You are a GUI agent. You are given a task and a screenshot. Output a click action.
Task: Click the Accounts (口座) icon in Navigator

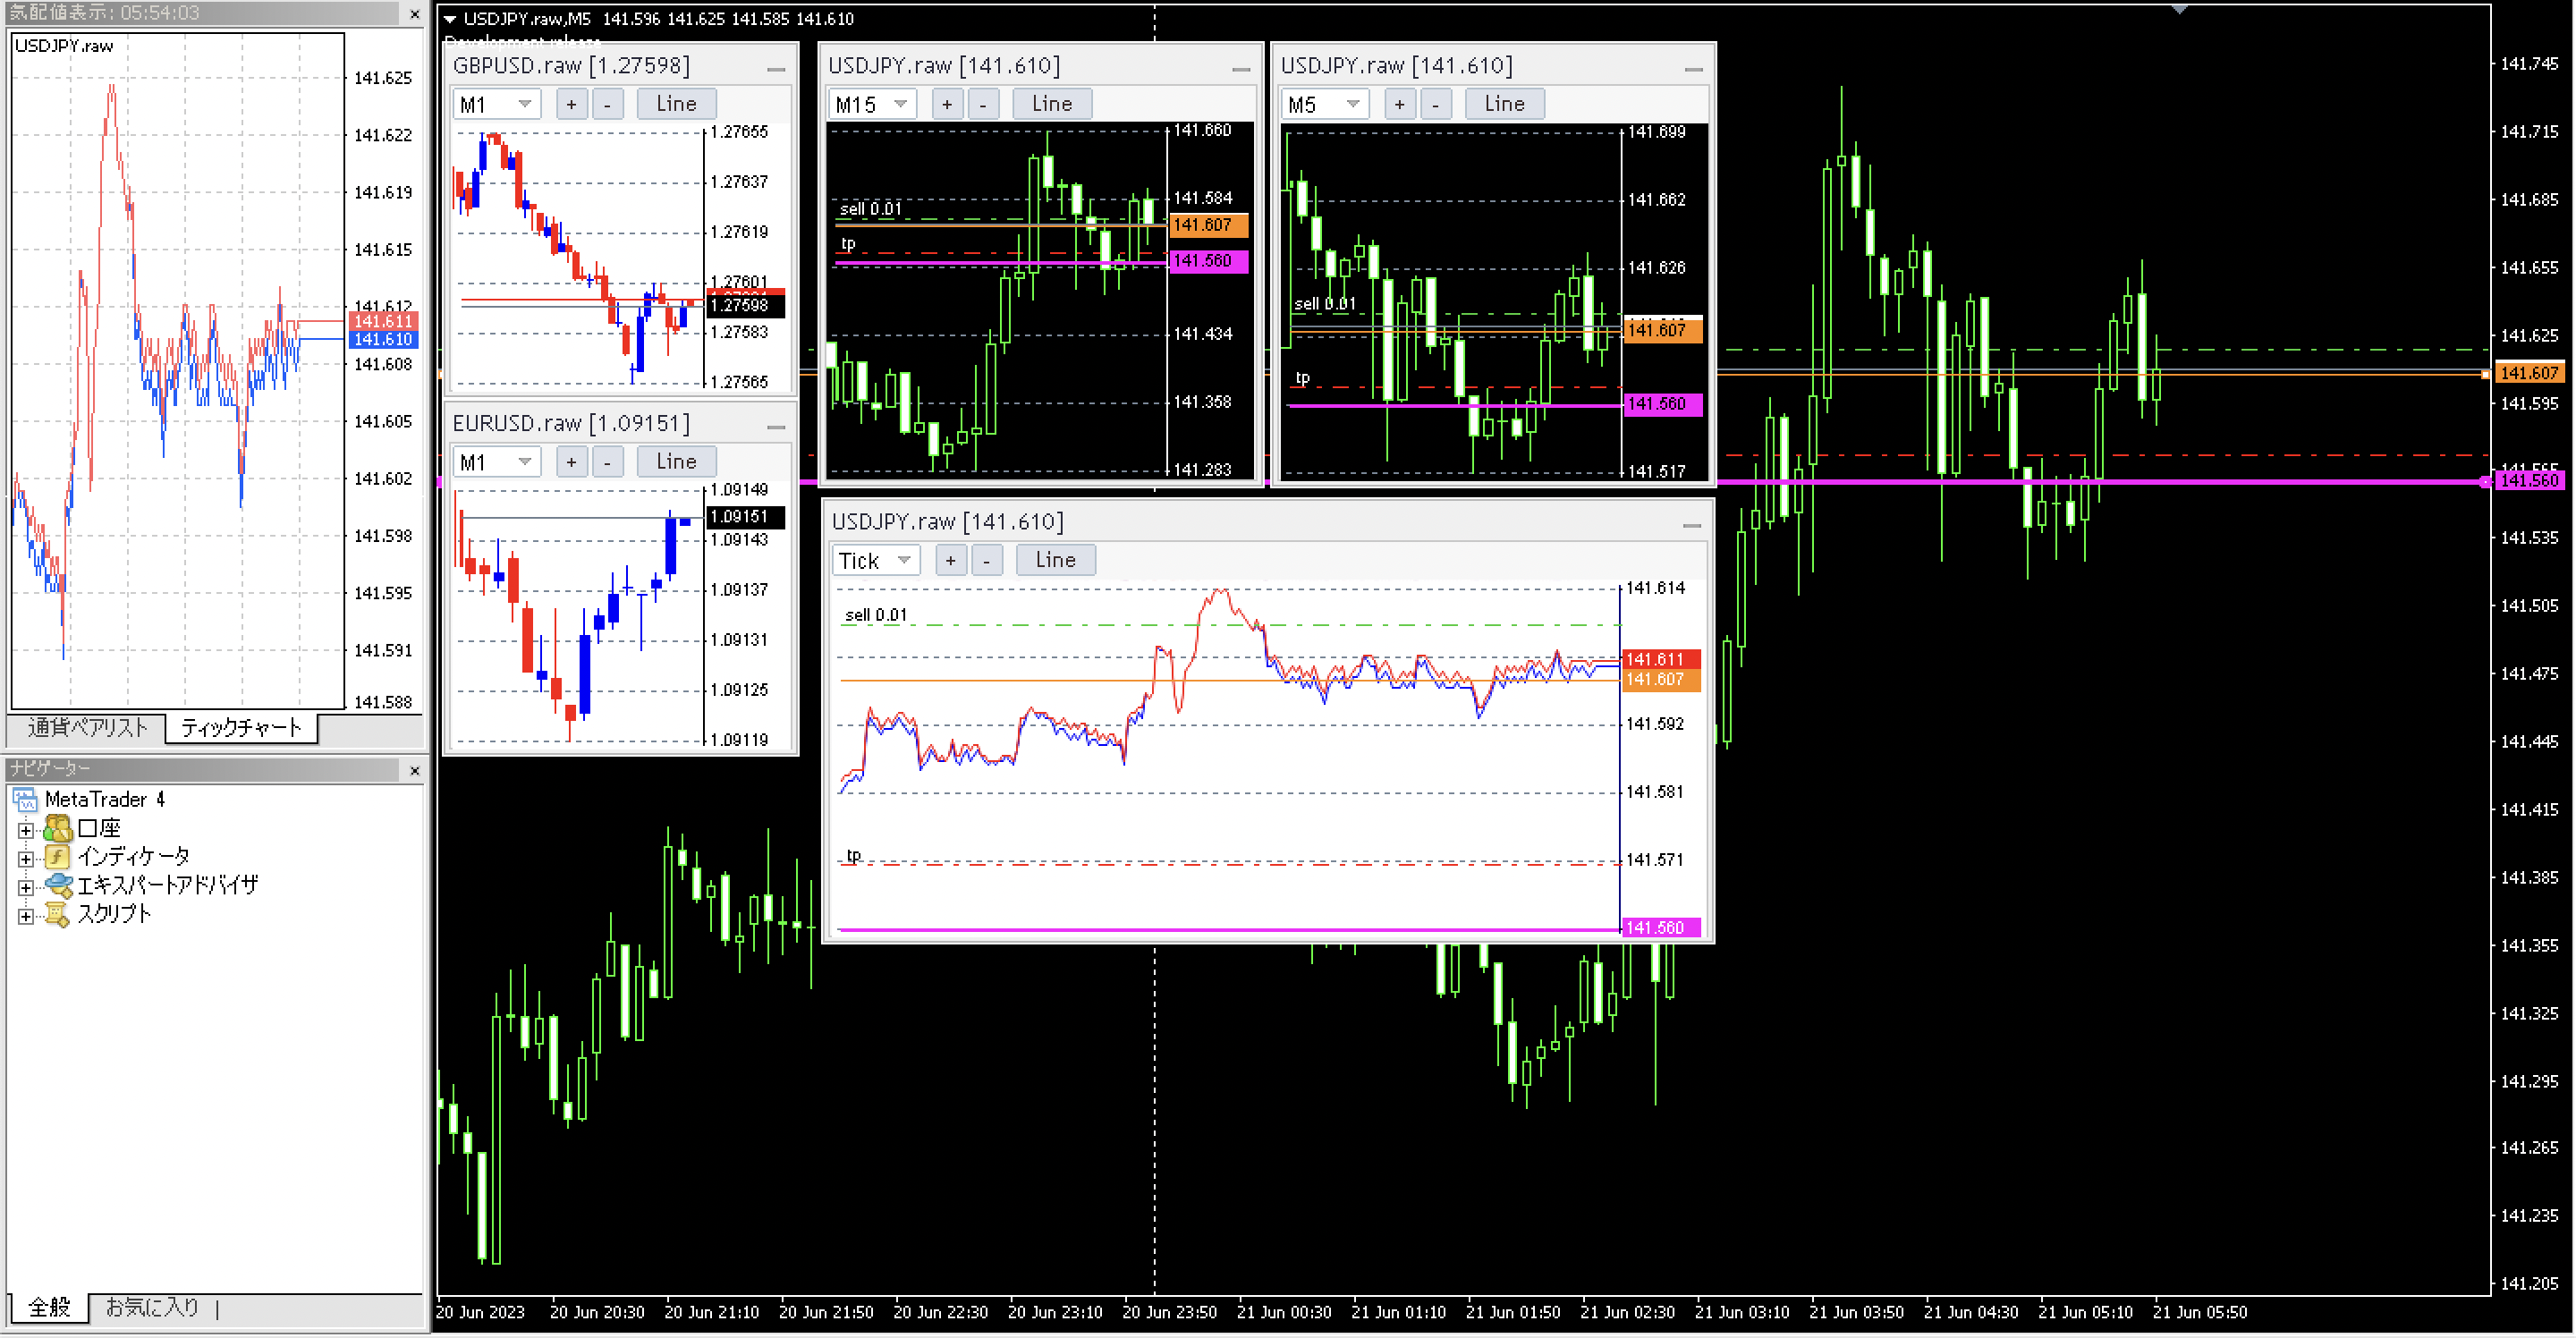pyautogui.click(x=58, y=828)
